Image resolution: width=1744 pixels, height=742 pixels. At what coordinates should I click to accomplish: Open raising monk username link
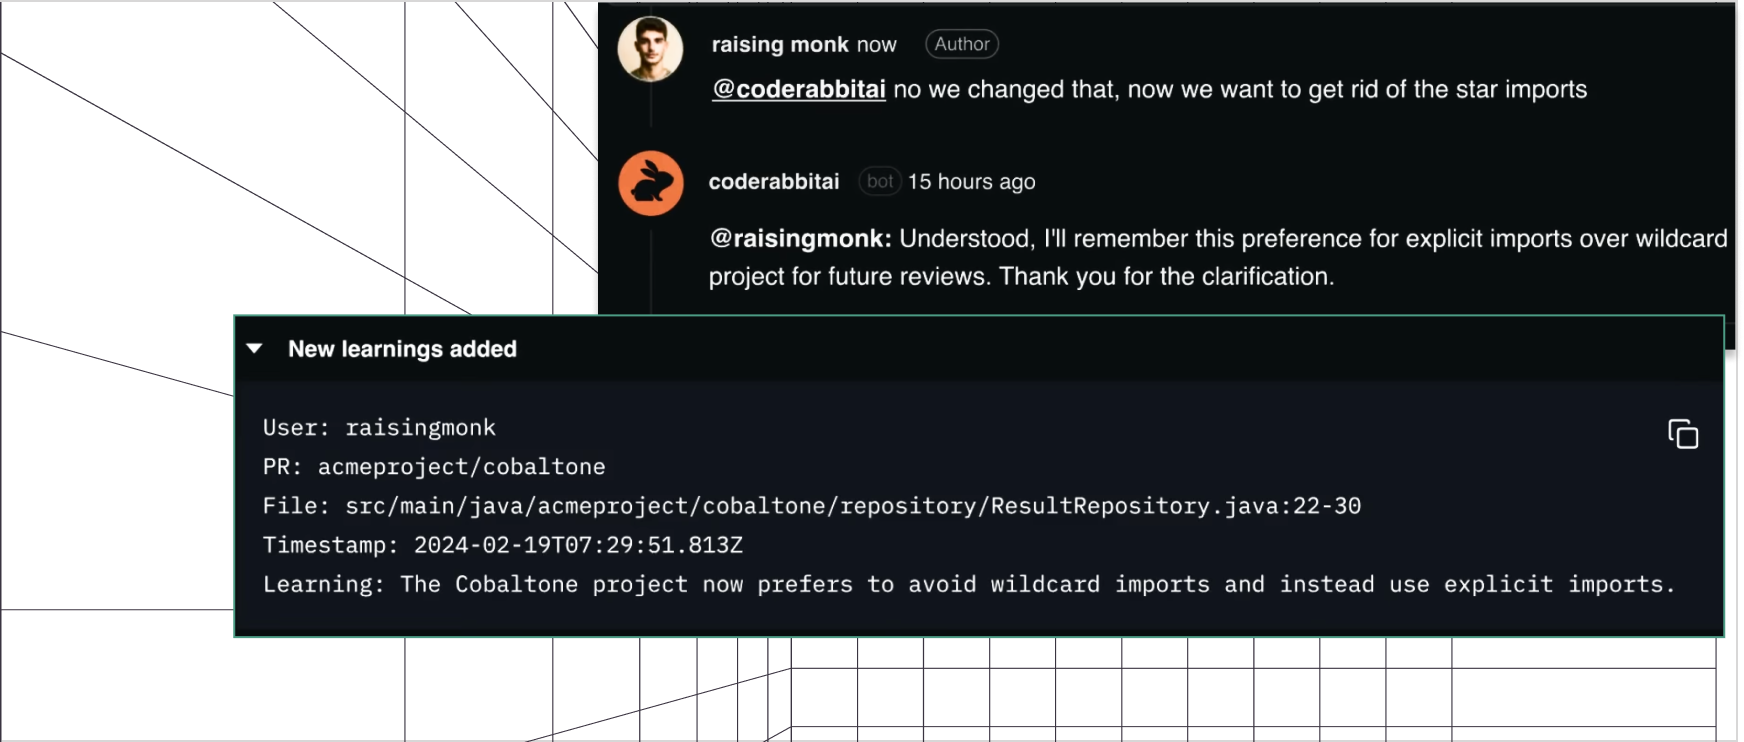[780, 44]
